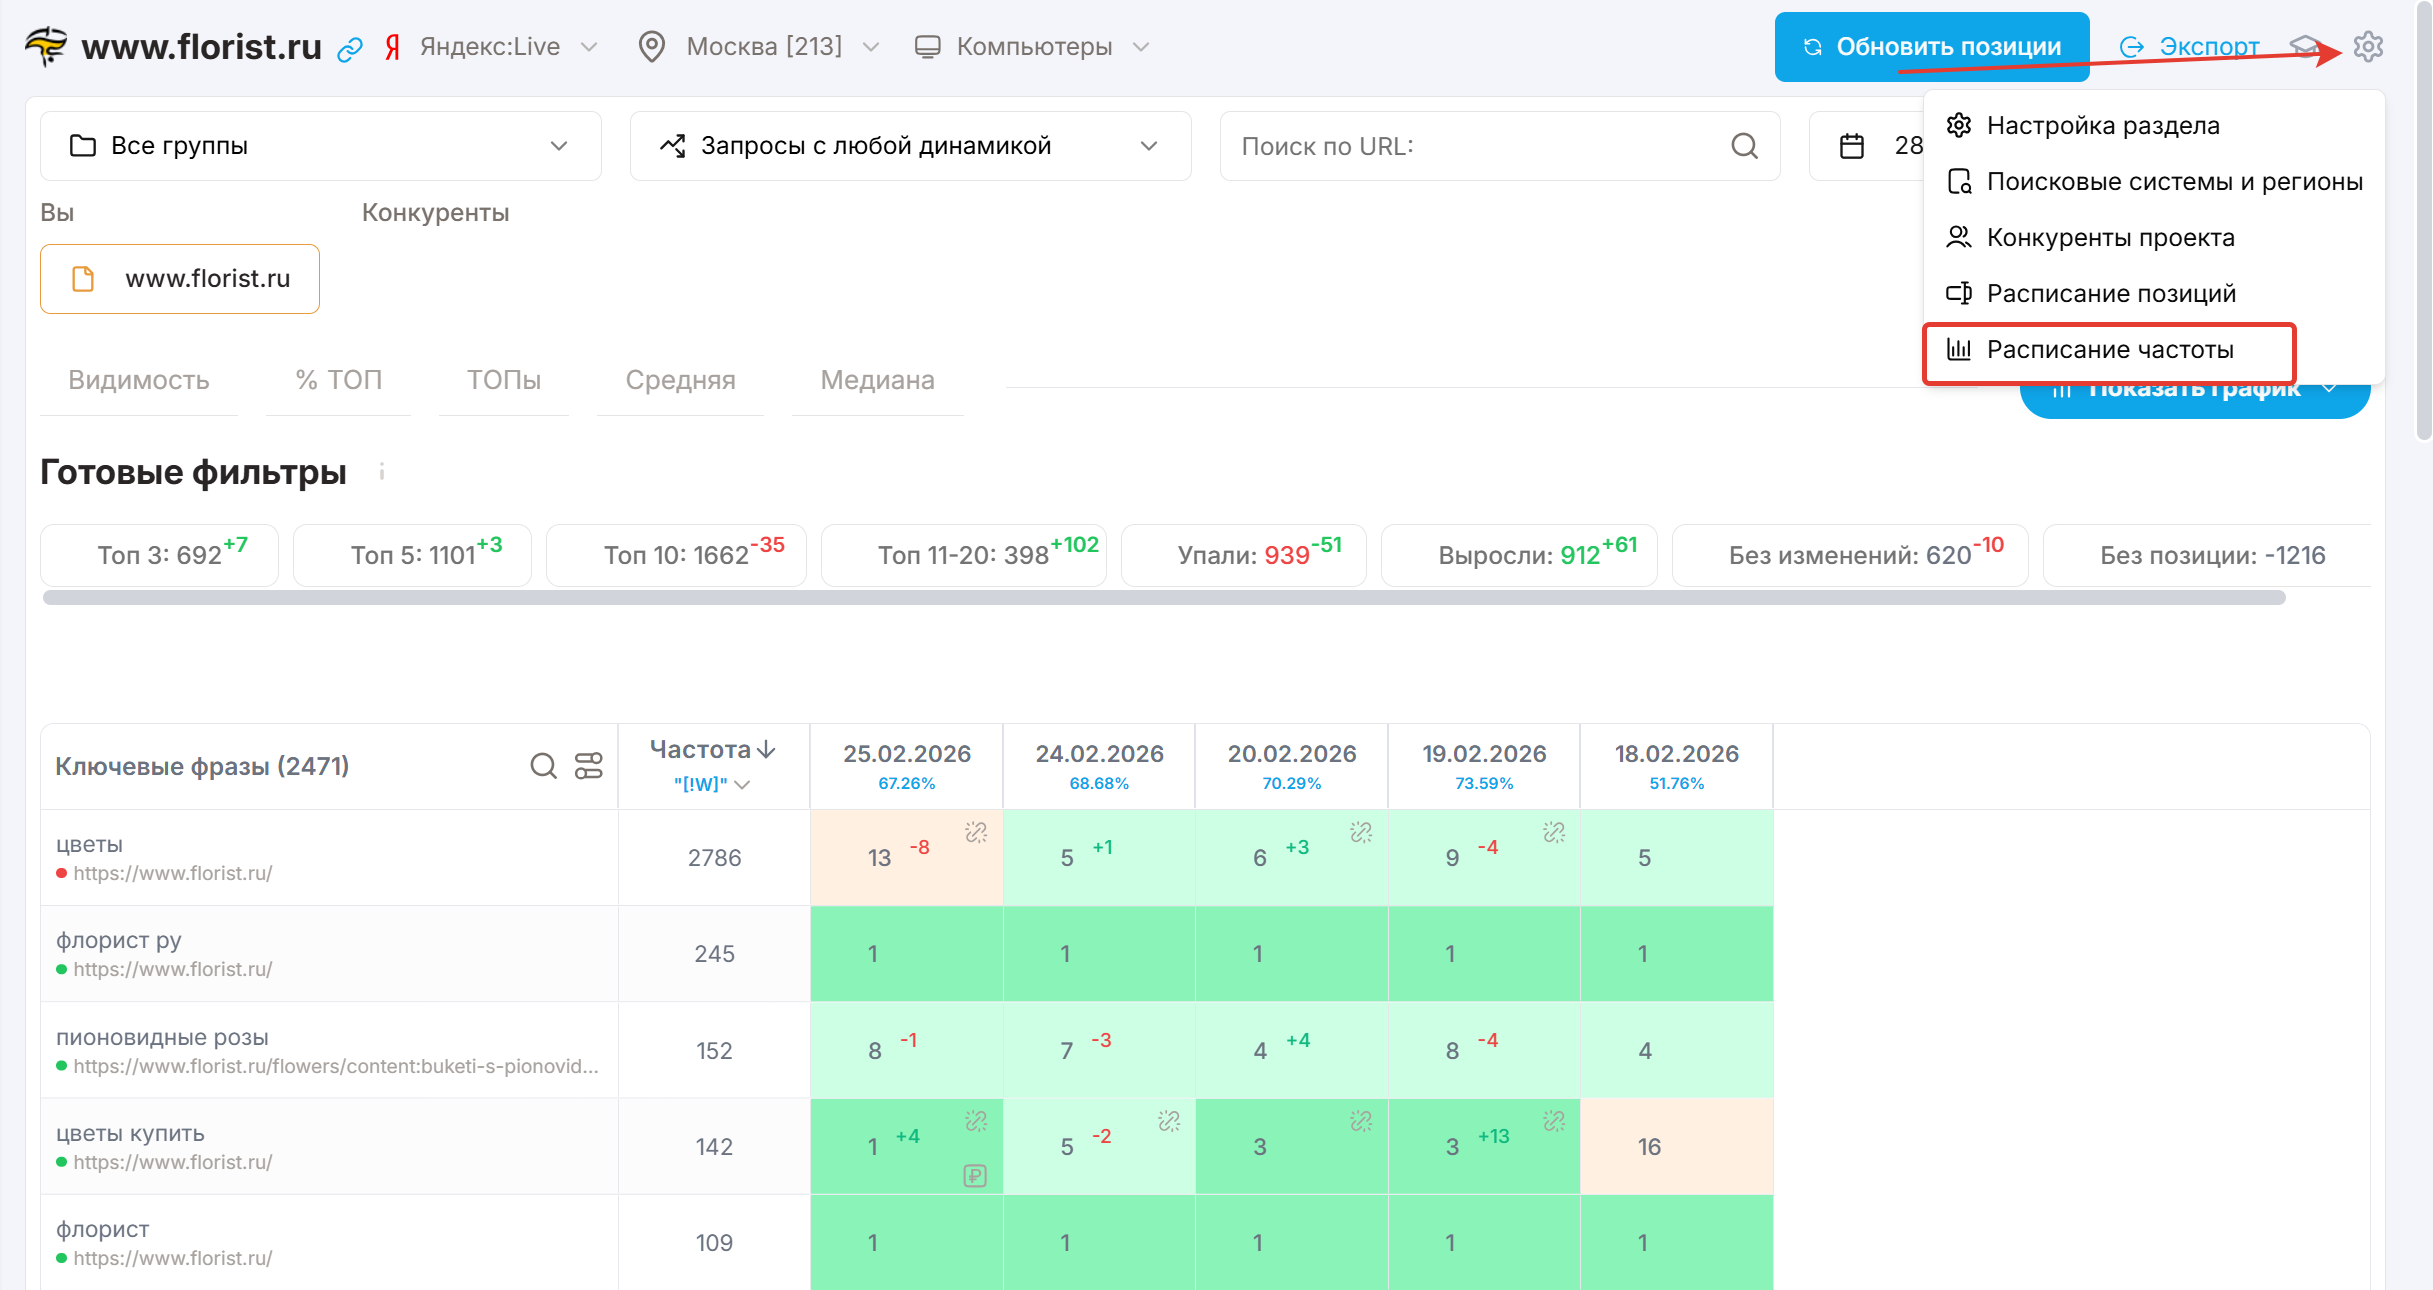Switch to the Видимость tab
2433x1290 pixels.
coord(139,380)
